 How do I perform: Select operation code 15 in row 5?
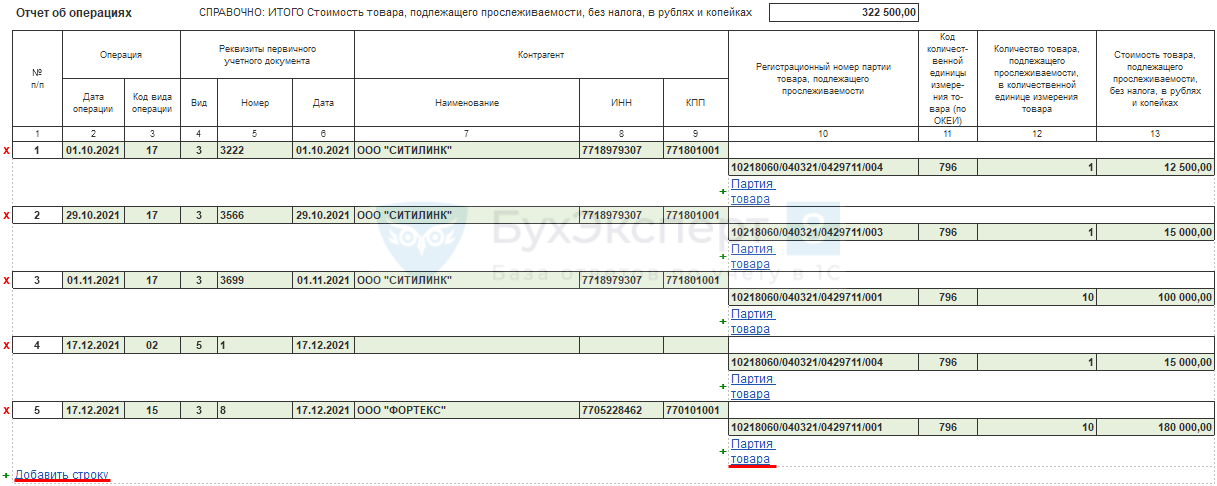[152, 410]
